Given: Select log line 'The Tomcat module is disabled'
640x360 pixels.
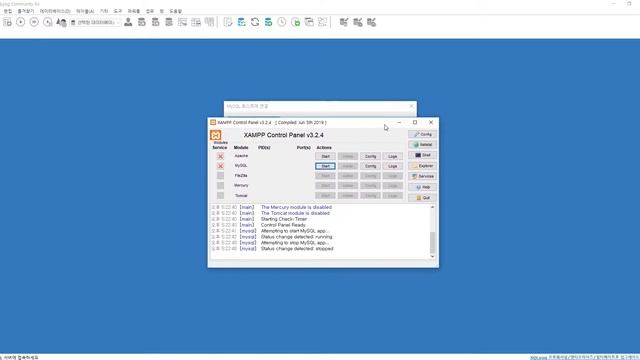Looking at the screenshot, I should tap(295, 213).
